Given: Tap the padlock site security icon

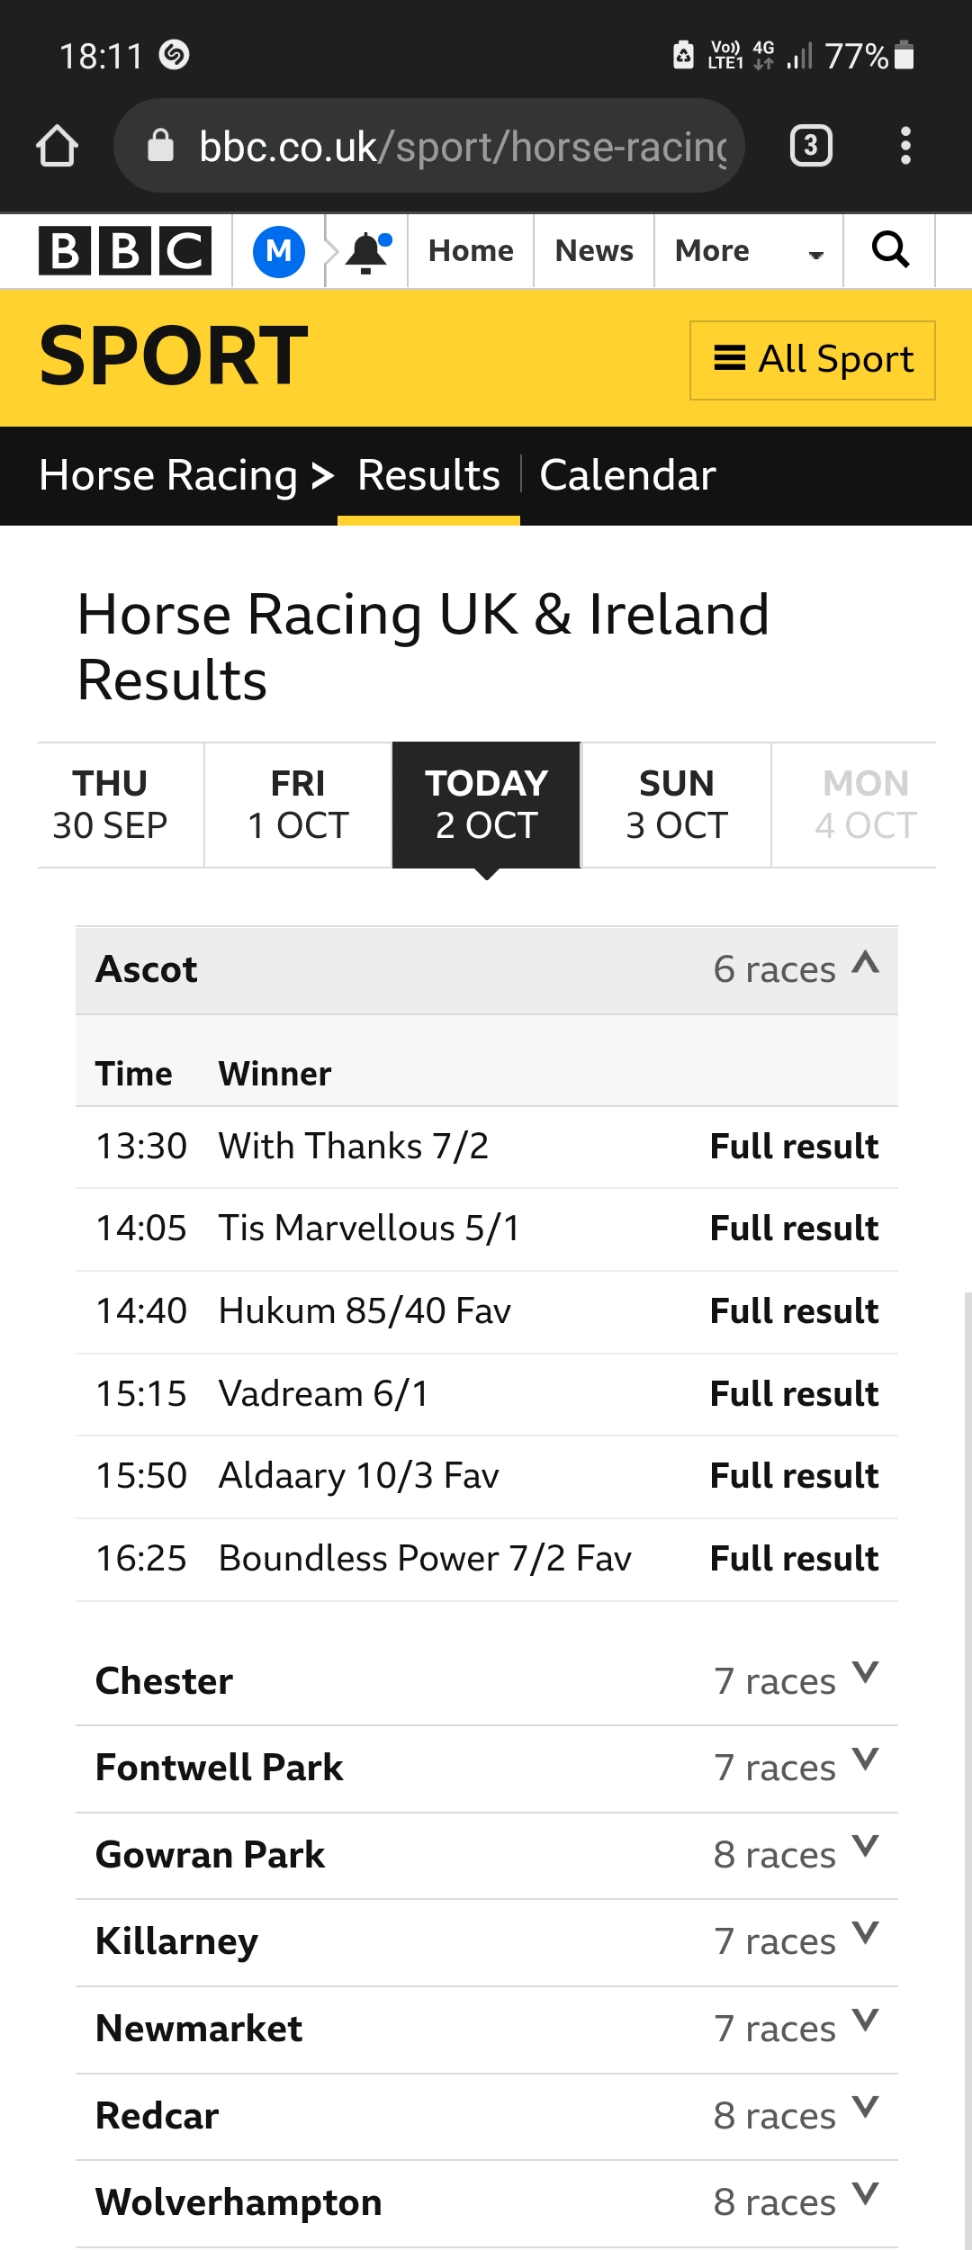Looking at the screenshot, I should point(160,146).
